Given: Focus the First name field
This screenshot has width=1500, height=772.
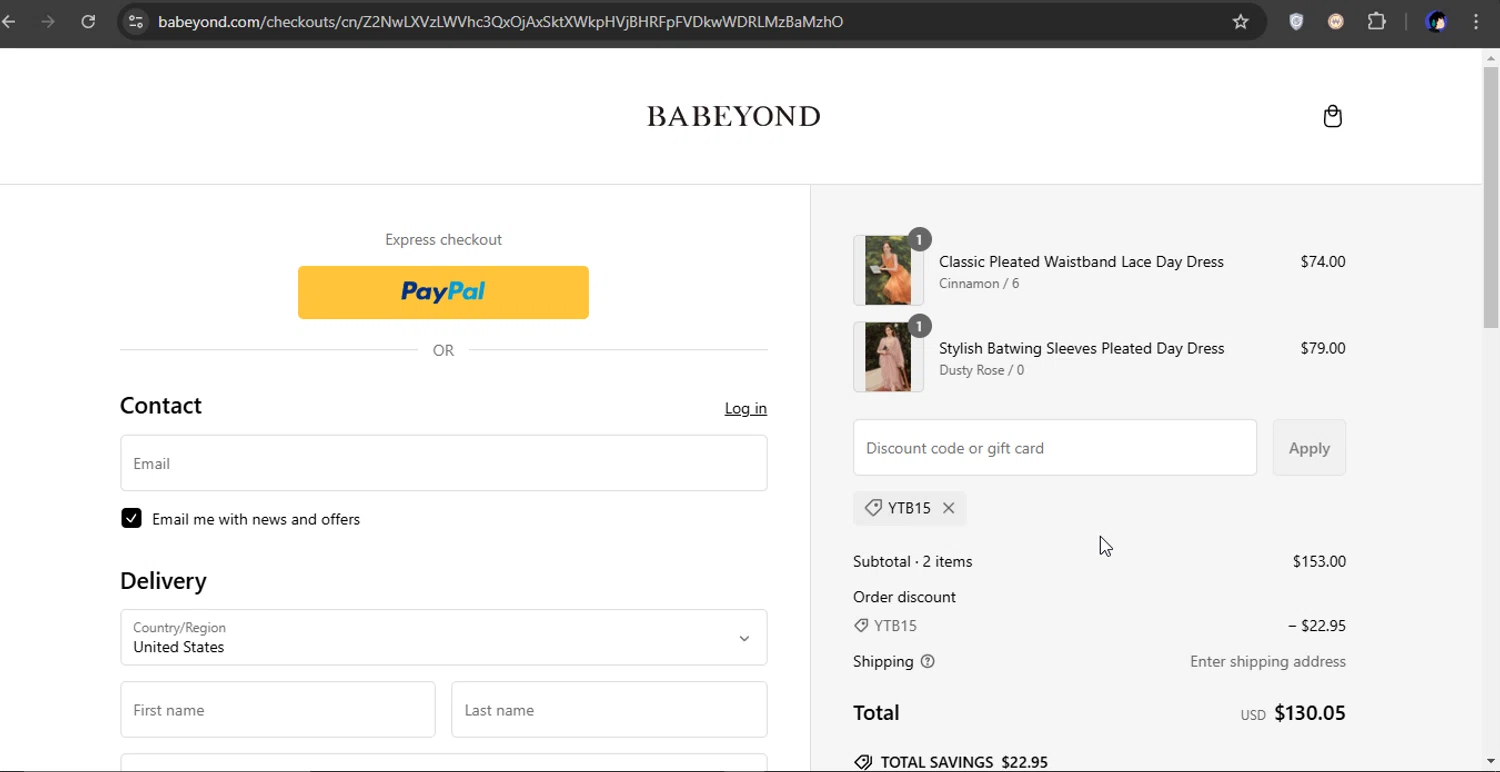Looking at the screenshot, I should click(x=278, y=709).
